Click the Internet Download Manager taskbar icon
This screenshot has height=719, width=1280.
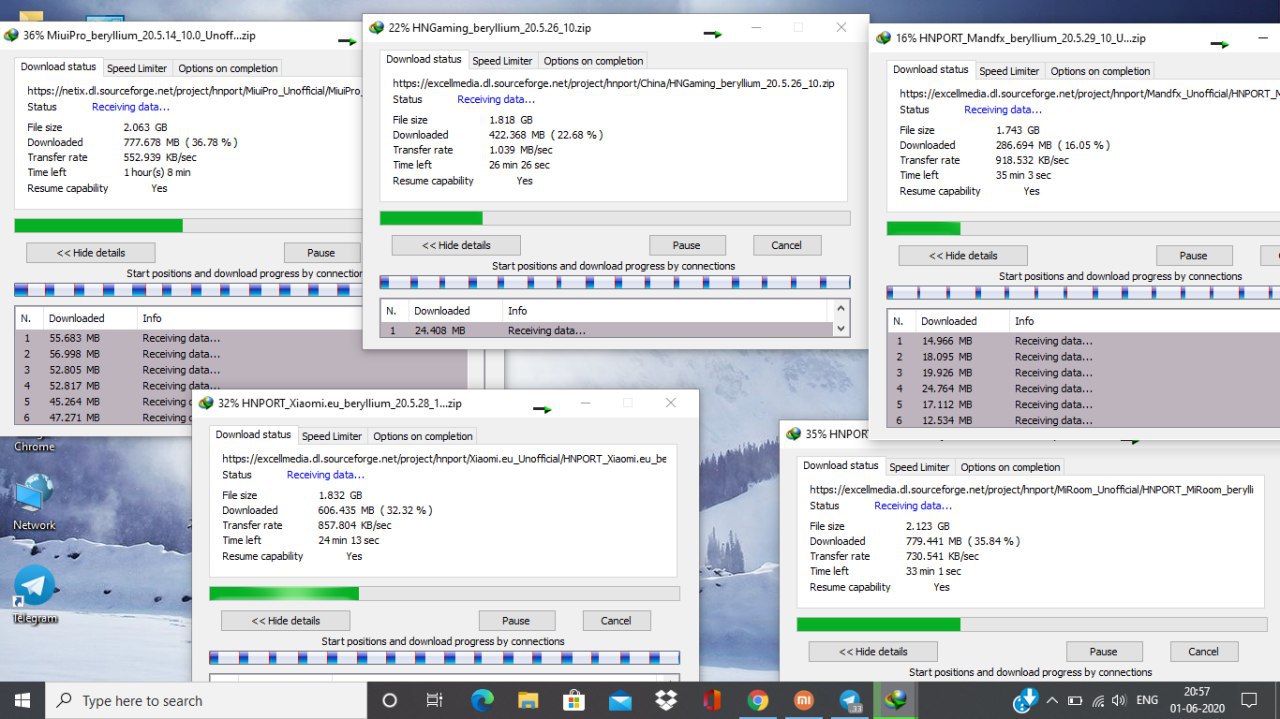(897, 700)
